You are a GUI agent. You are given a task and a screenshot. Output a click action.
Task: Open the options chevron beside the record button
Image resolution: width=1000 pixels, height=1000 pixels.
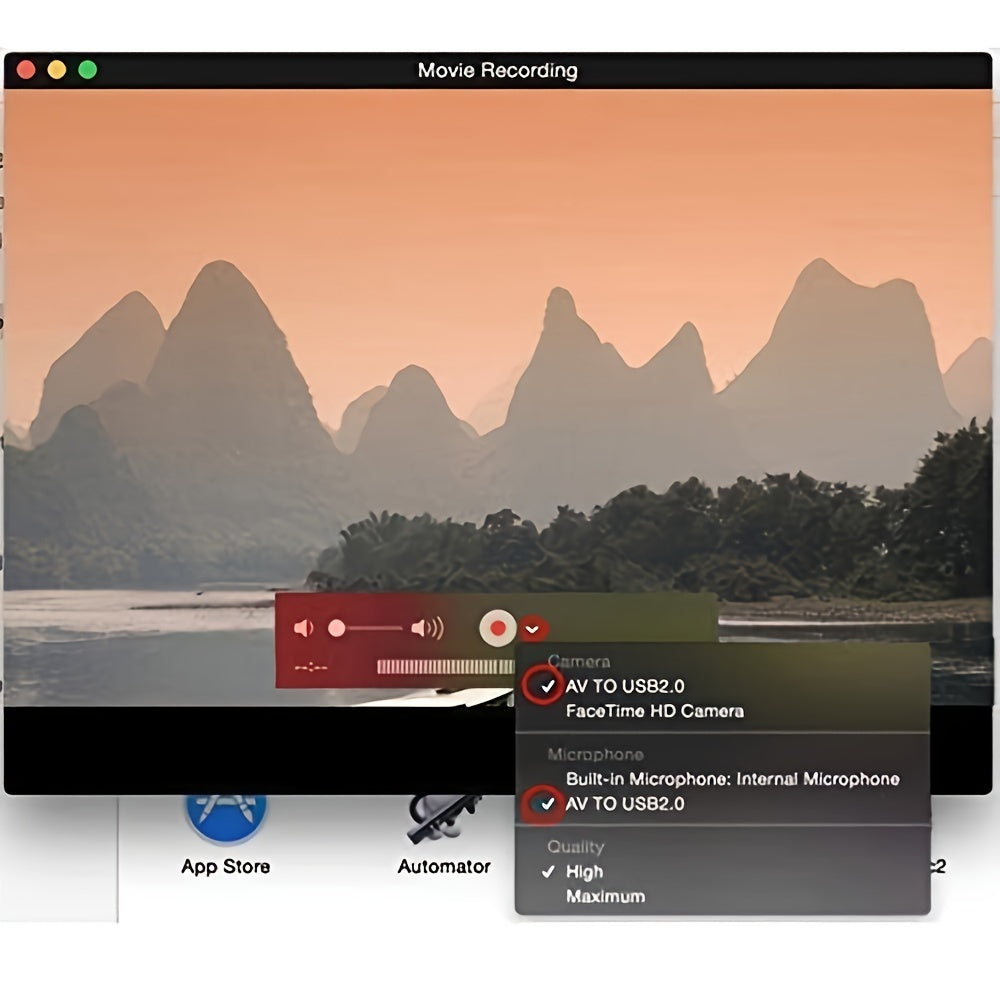click(534, 628)
